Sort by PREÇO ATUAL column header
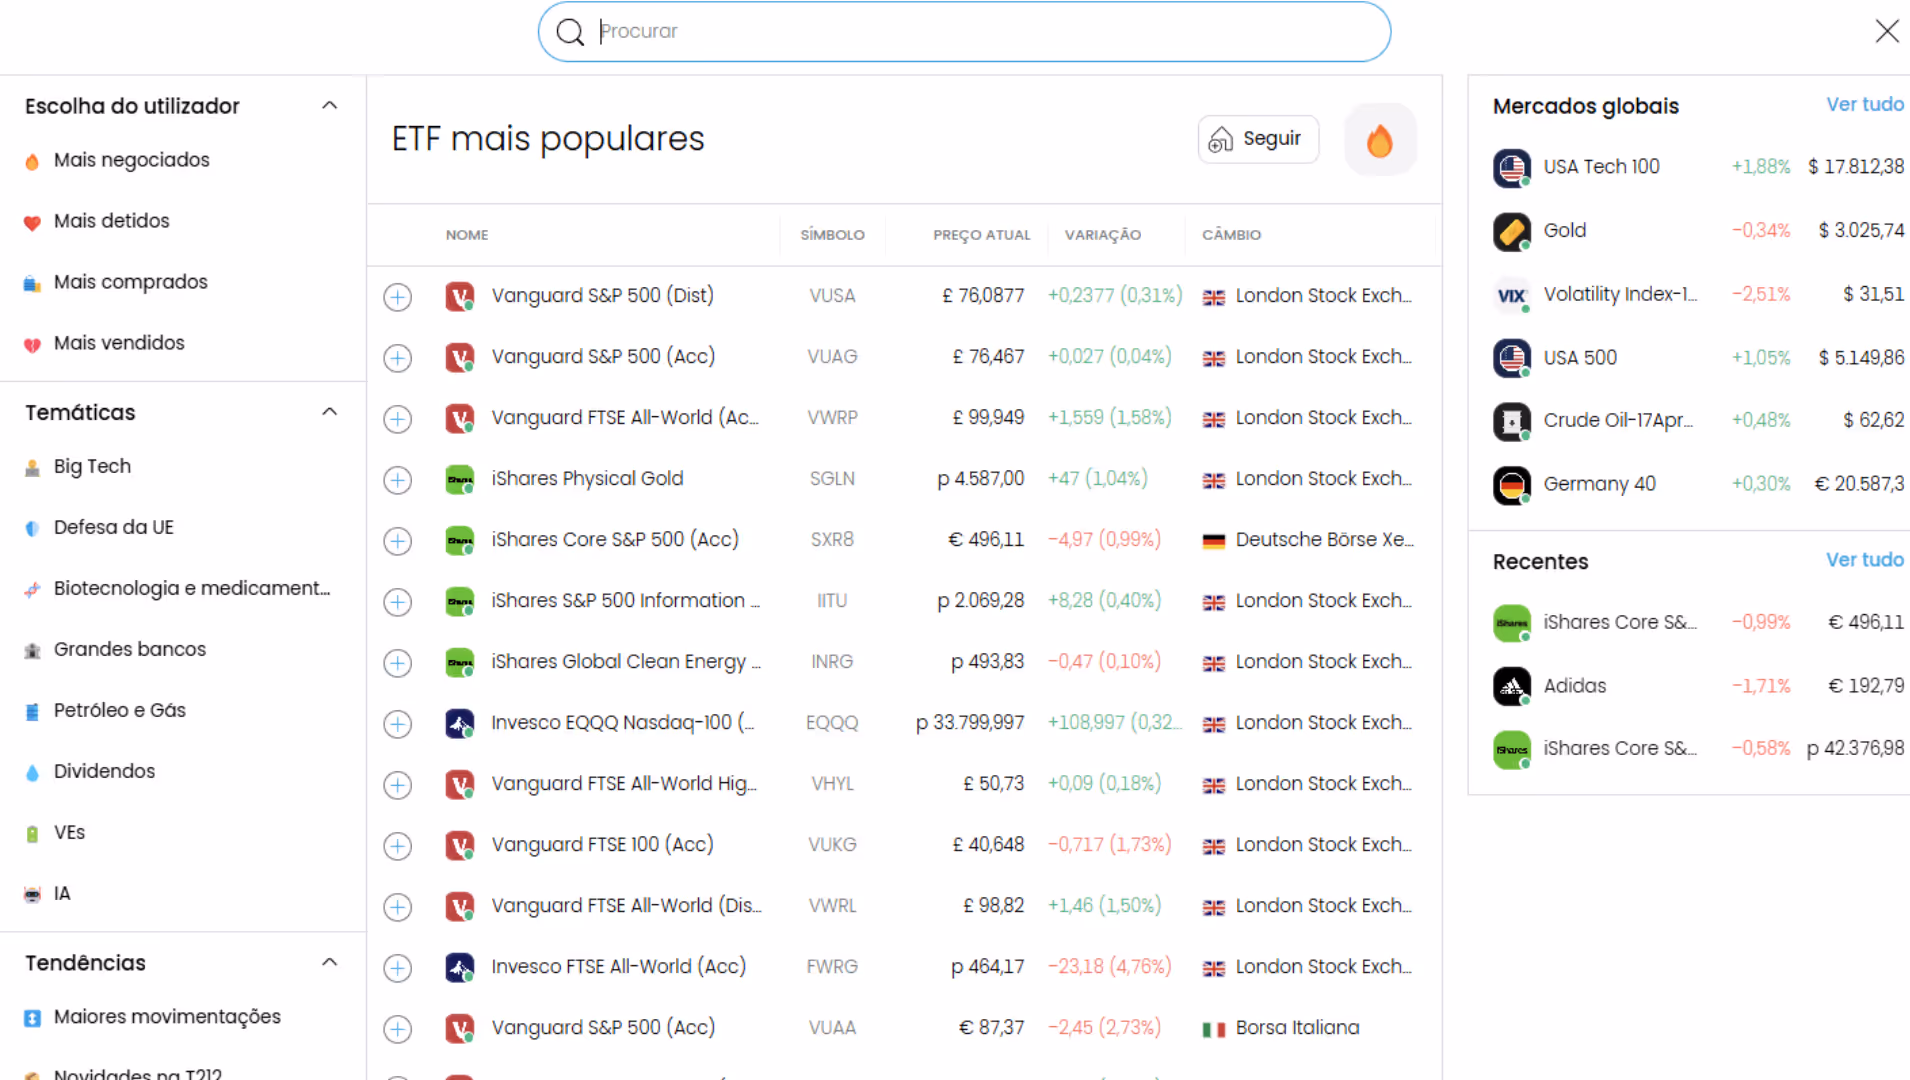 [x=981, y=235]
